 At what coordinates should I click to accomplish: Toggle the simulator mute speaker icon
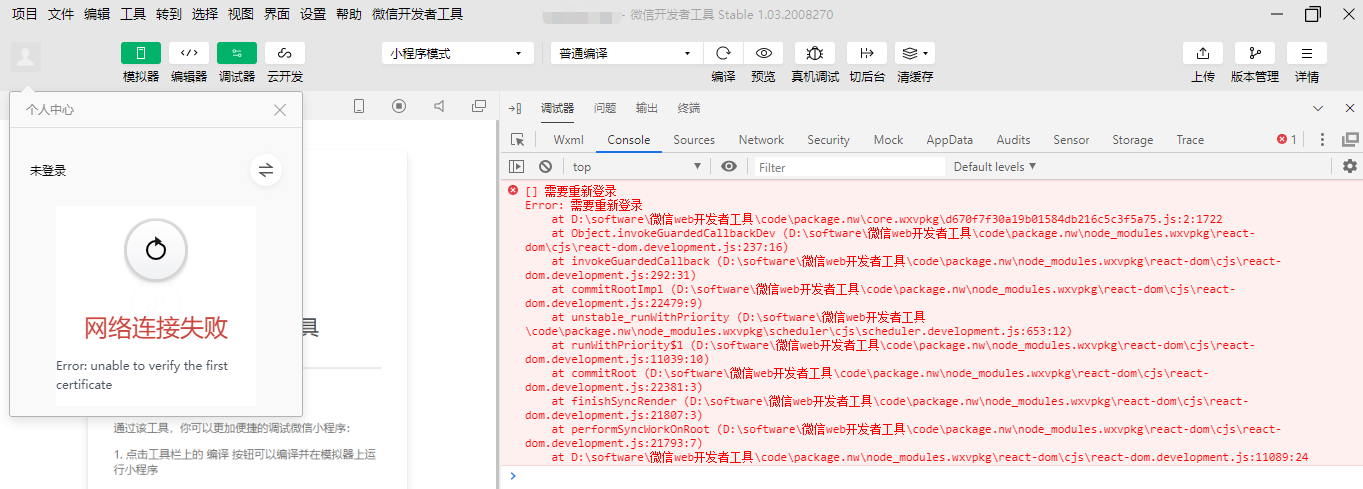[x=439, y=106]
